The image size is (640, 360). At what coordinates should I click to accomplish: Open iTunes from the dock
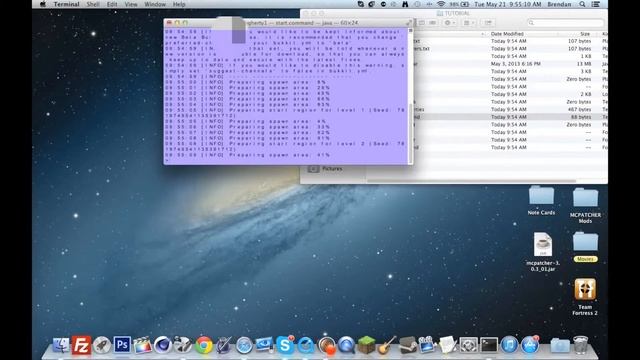pos(509,345)
